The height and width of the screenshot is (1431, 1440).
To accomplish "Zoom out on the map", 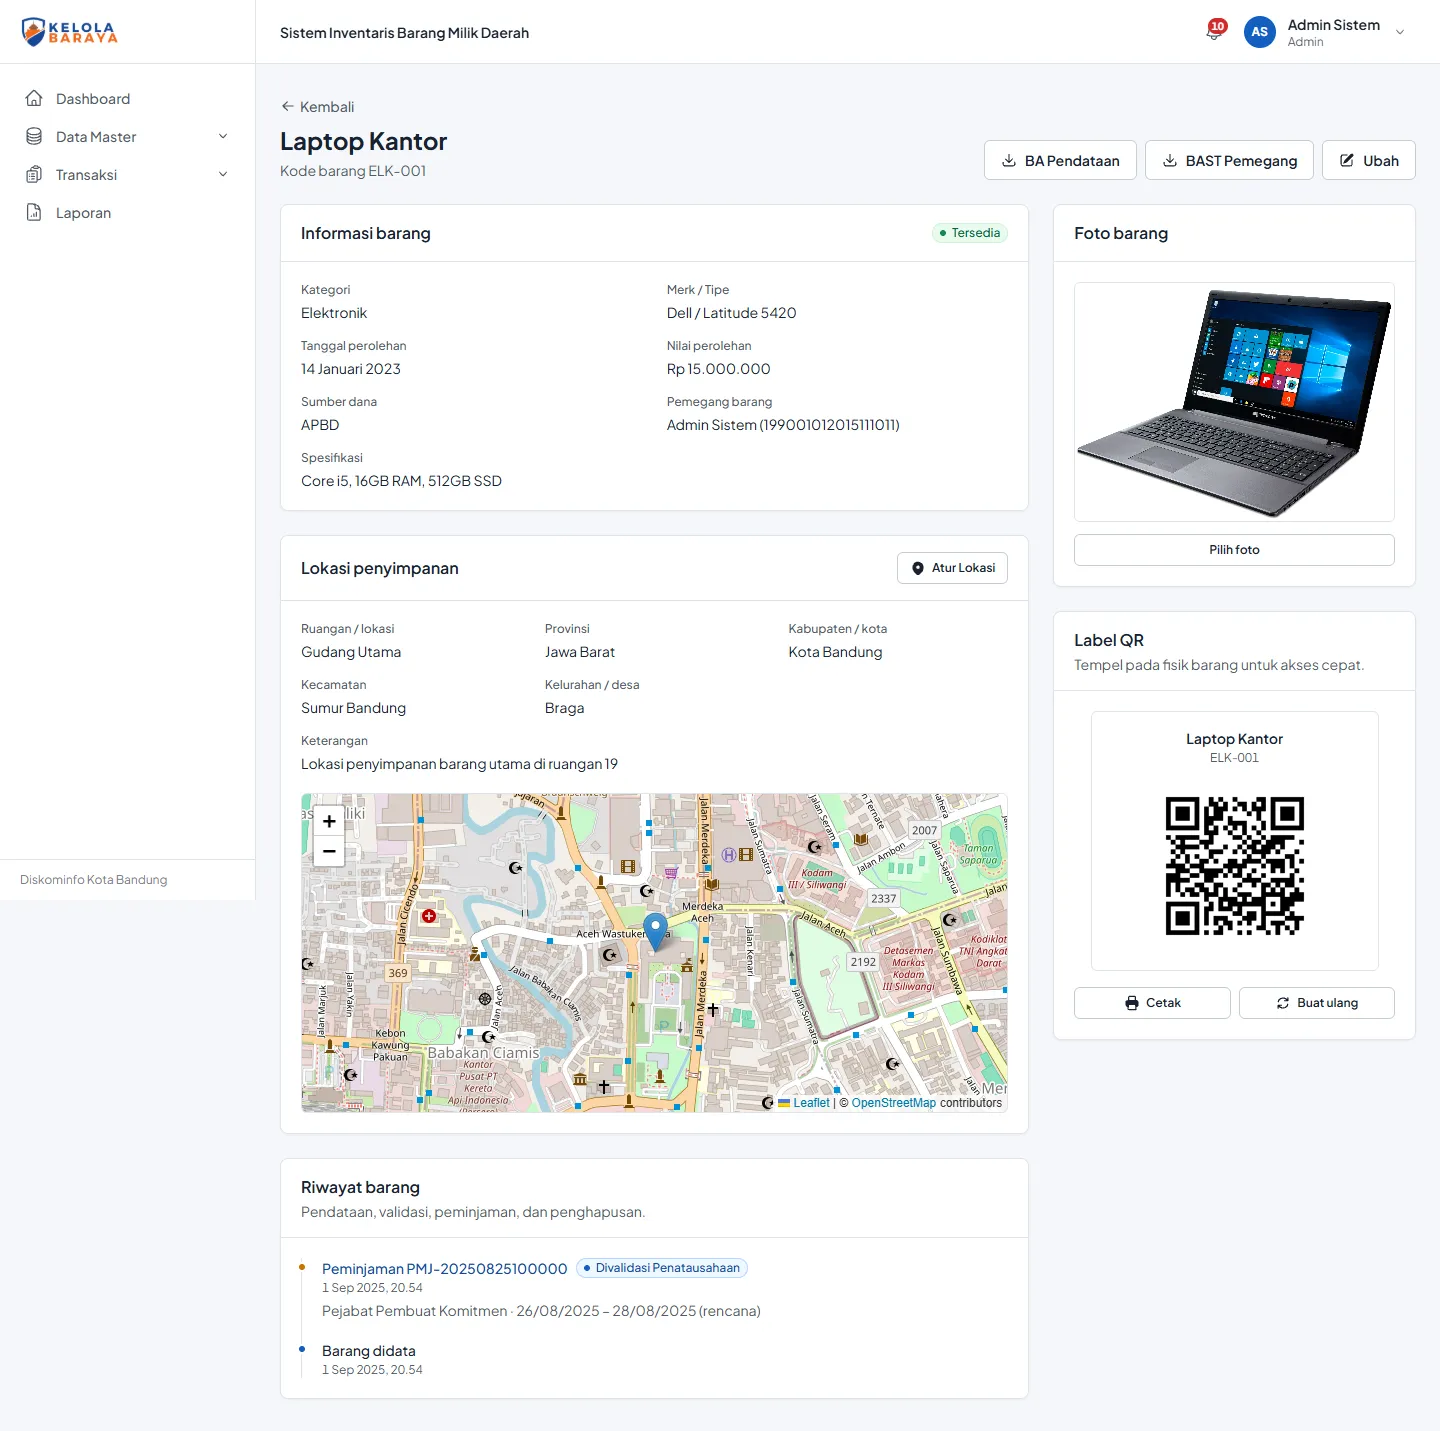I will [x=329, y=851].
